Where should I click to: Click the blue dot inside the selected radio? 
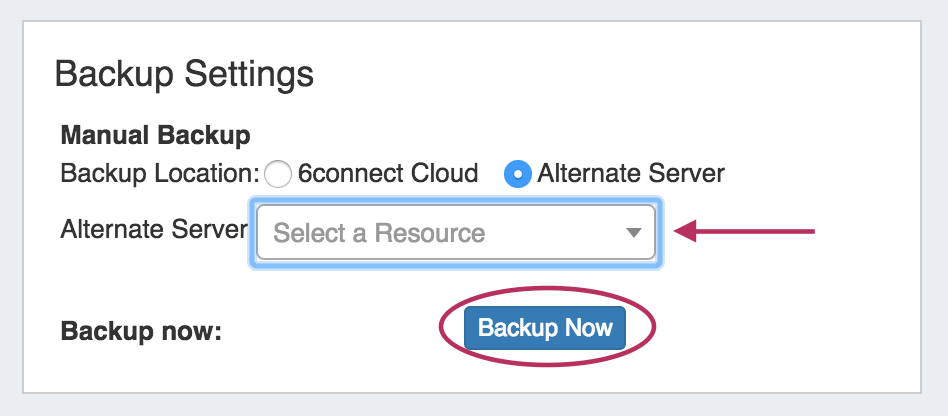coord(518,174)
